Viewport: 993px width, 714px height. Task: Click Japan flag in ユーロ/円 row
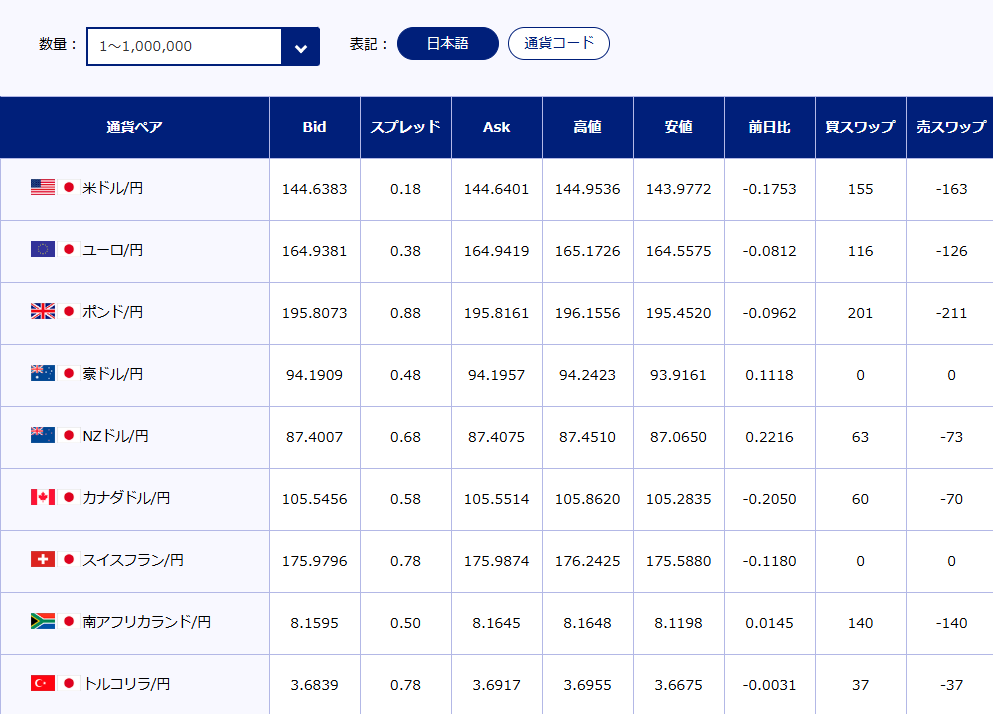coord(69,249)
